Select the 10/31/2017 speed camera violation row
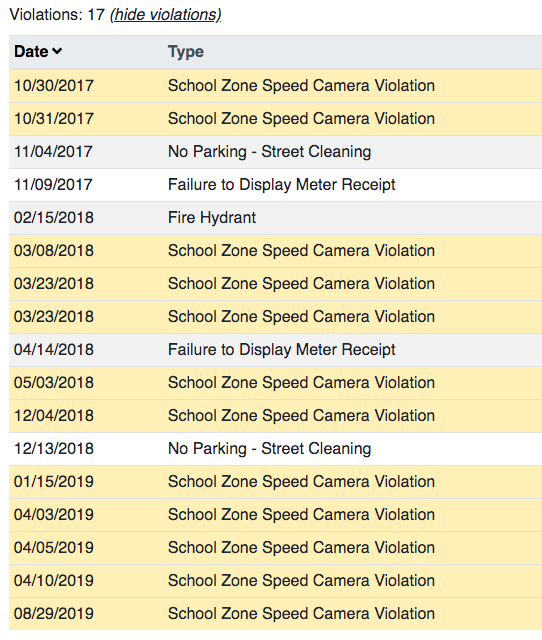The height and width of the screenshot is (640, 542). point(275,119)
